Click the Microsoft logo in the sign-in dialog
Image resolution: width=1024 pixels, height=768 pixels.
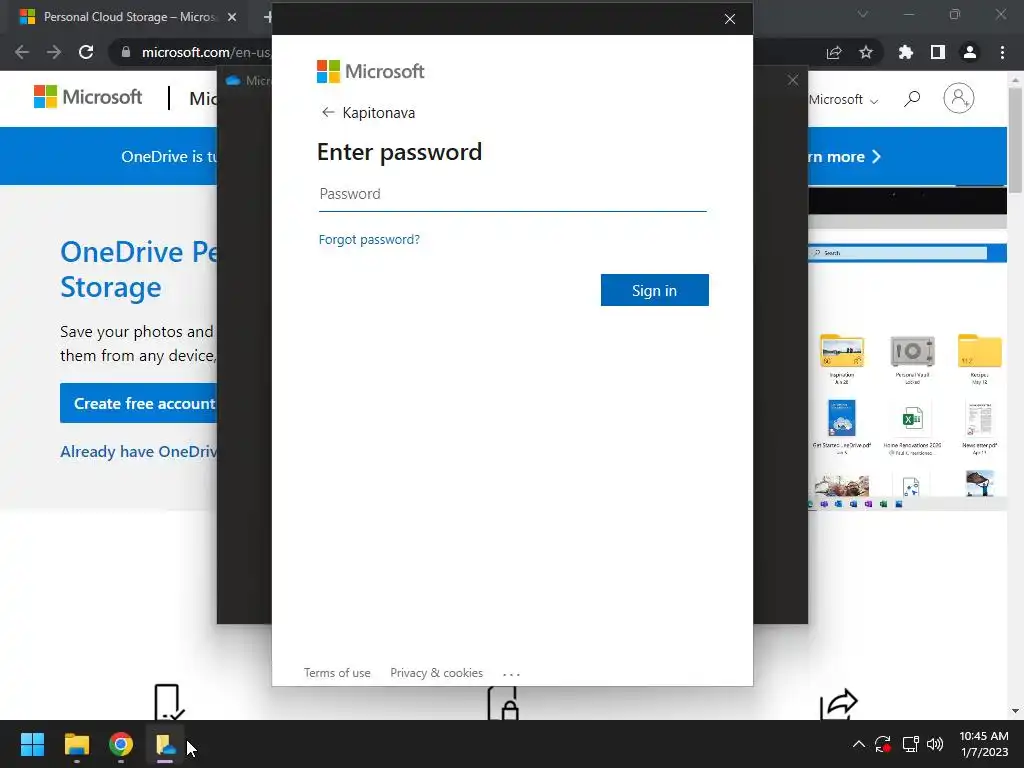[370, 71]
